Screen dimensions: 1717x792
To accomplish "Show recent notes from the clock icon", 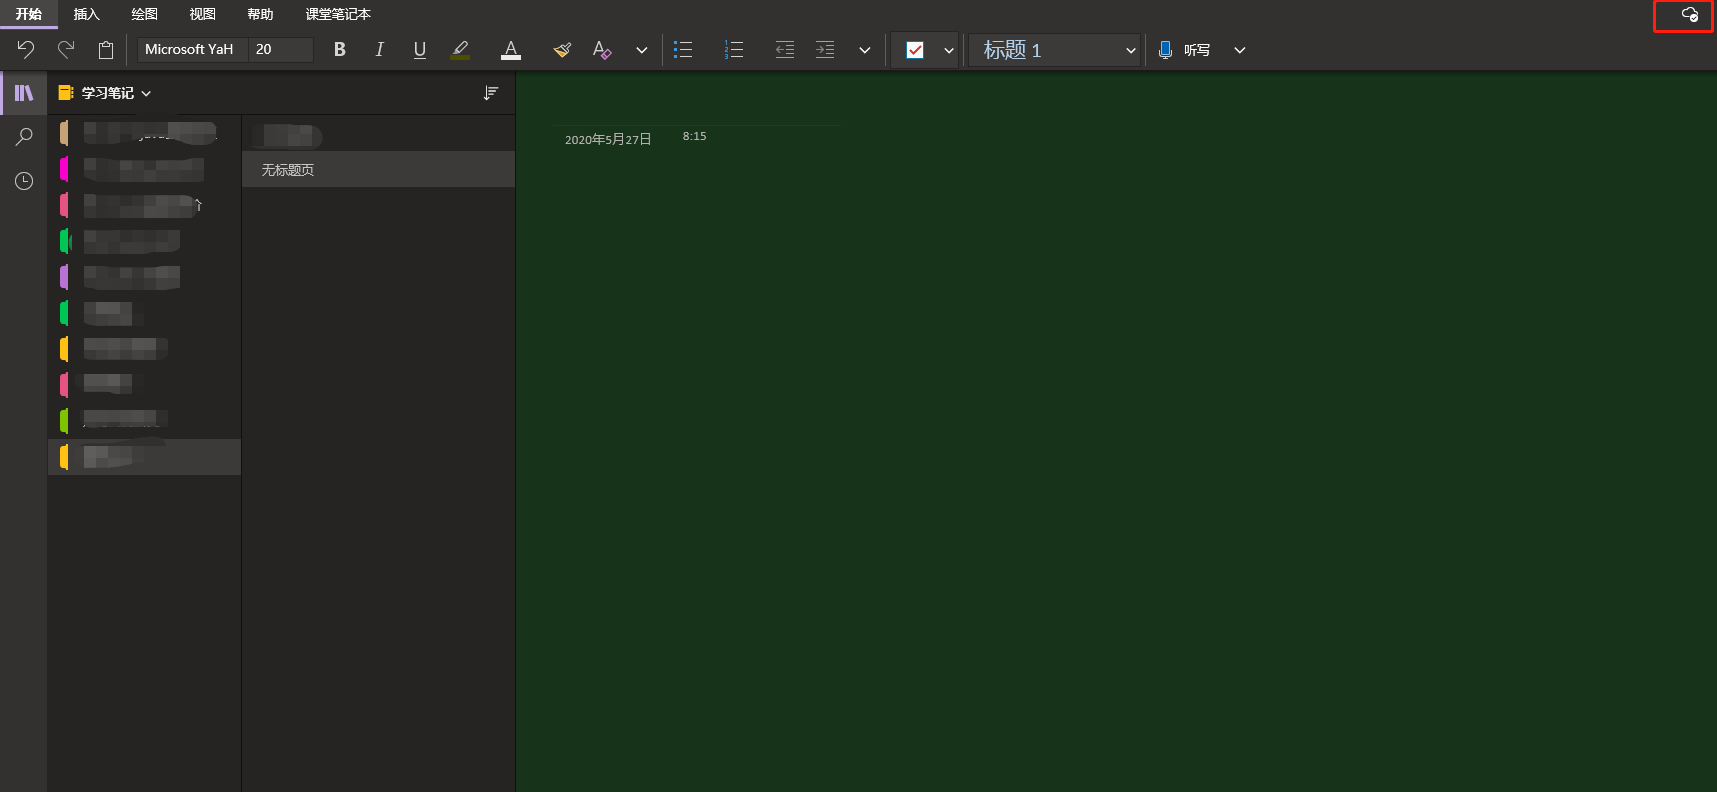I will coord(24,181).
